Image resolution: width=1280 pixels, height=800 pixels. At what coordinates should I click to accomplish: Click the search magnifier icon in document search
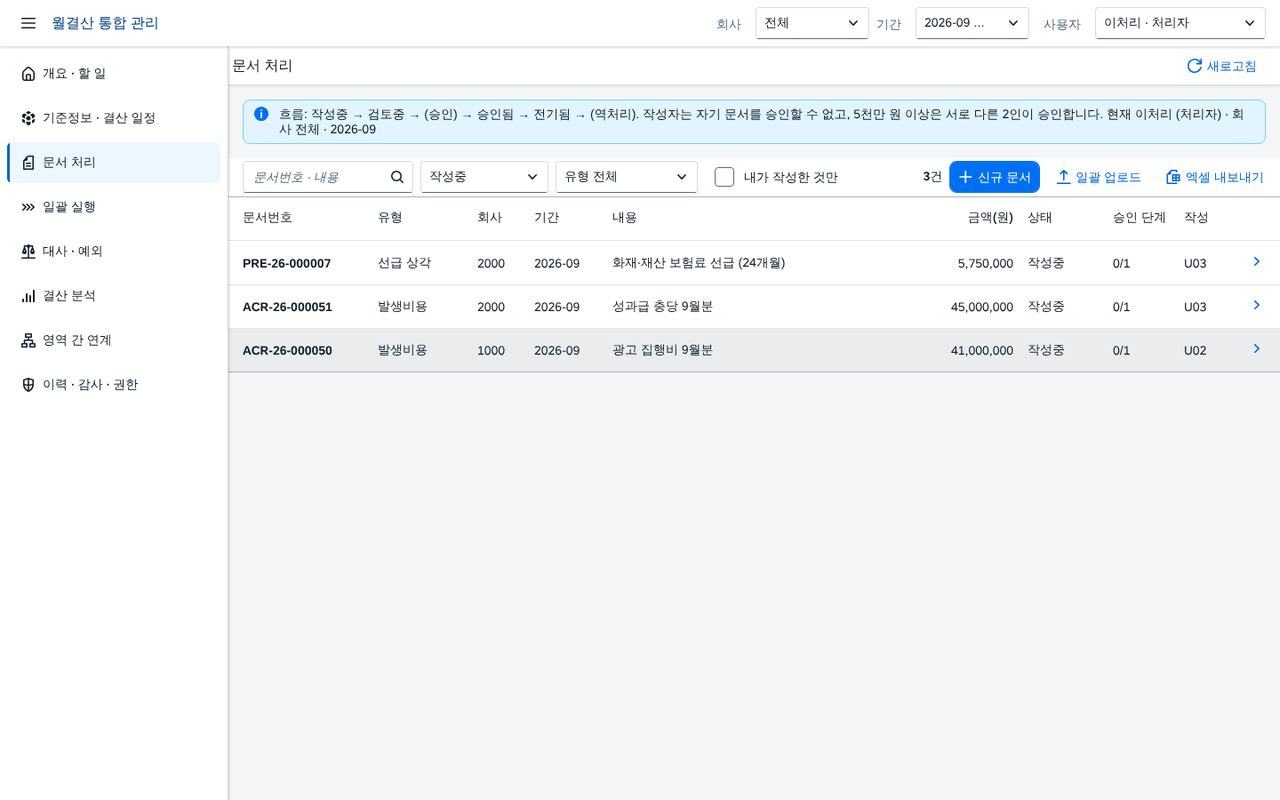coord(397,177)
